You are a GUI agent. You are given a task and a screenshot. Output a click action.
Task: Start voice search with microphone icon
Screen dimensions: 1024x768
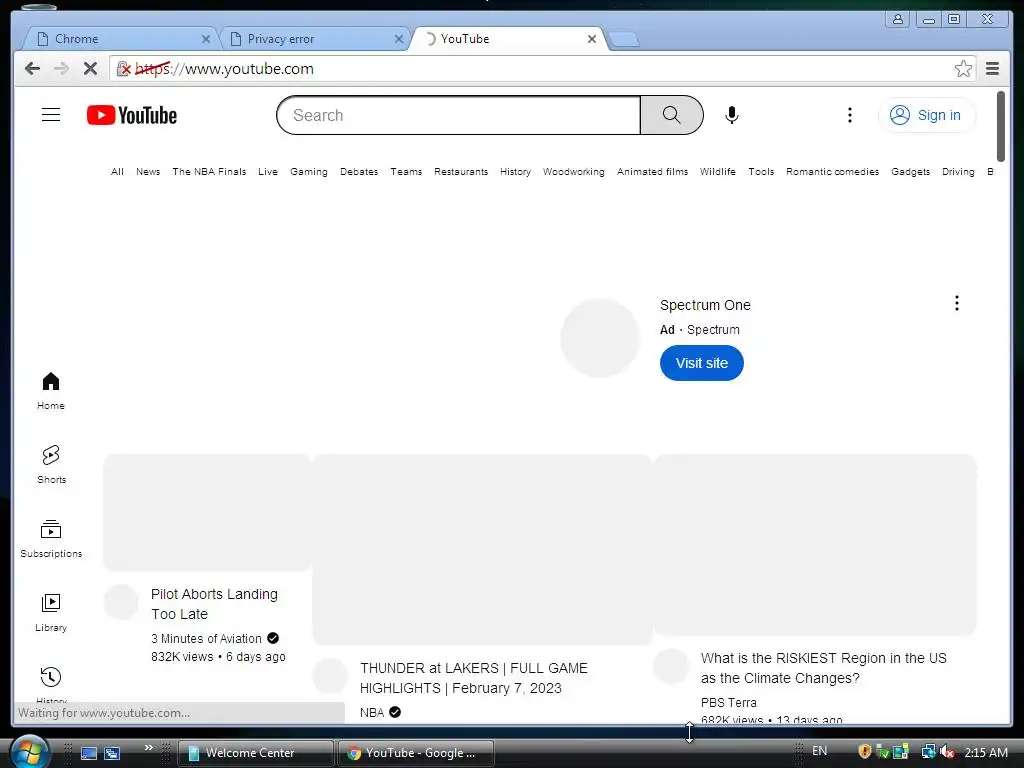(x=732, y=115)
